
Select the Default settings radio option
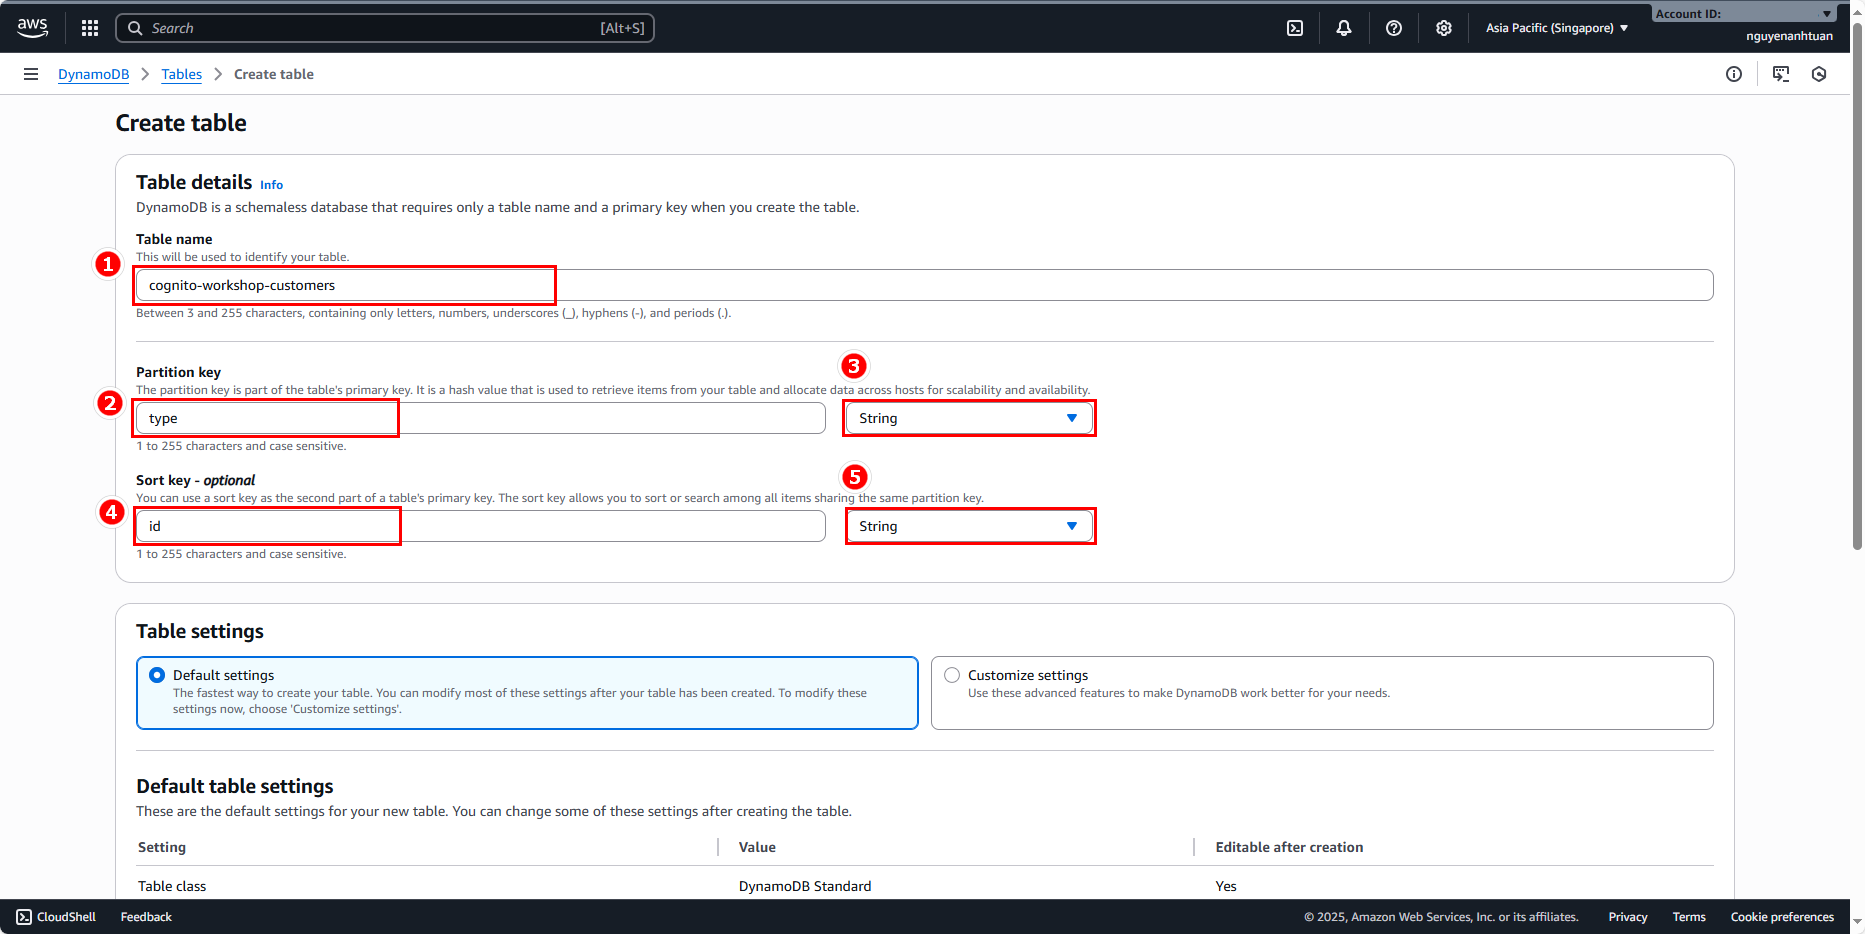157,675
